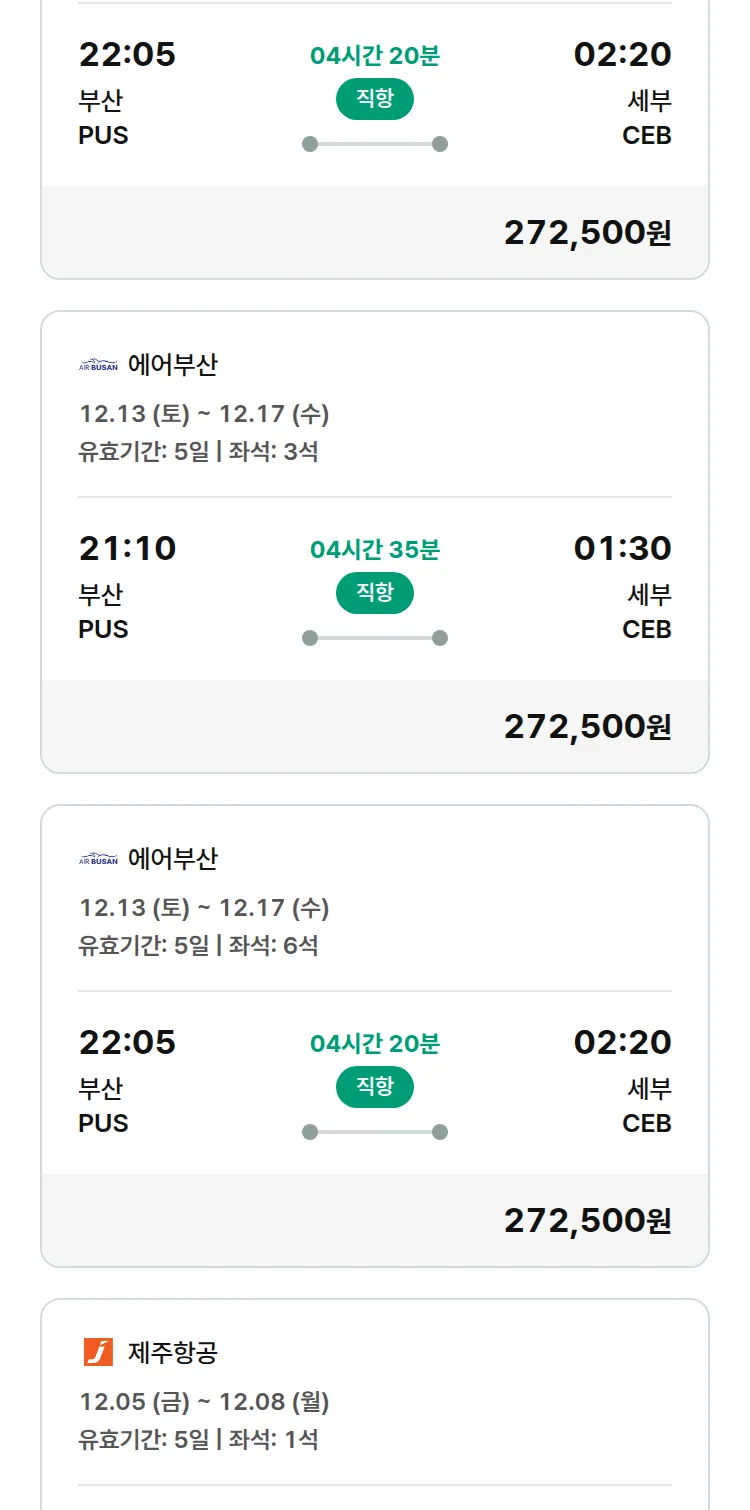
Task: Click the 유효기간: 5일 | 좌석: 6석 info line
Action: (x=198, y=946)
